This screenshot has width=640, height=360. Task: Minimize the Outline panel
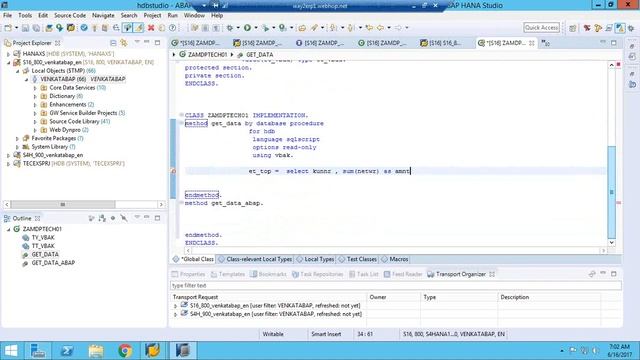(x=147, y=218)
